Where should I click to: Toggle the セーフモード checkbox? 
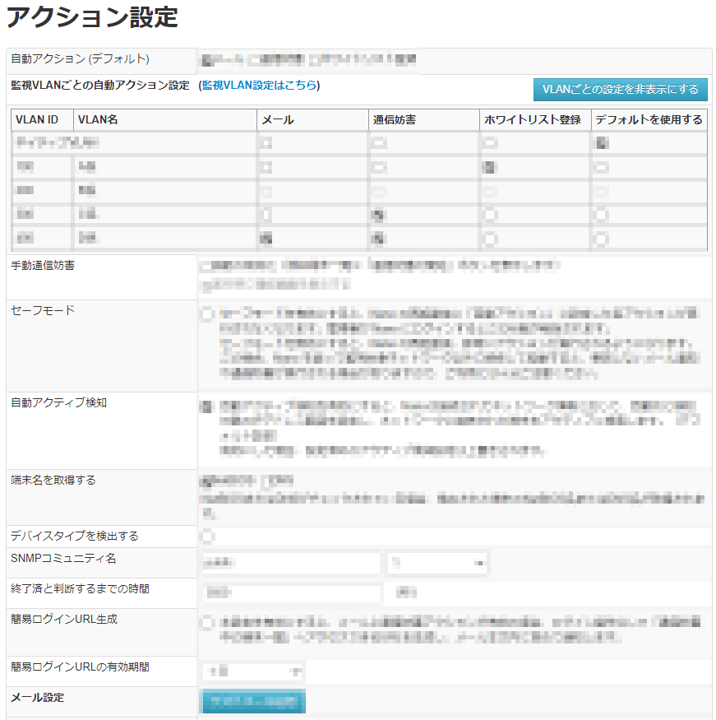[207, 314]
